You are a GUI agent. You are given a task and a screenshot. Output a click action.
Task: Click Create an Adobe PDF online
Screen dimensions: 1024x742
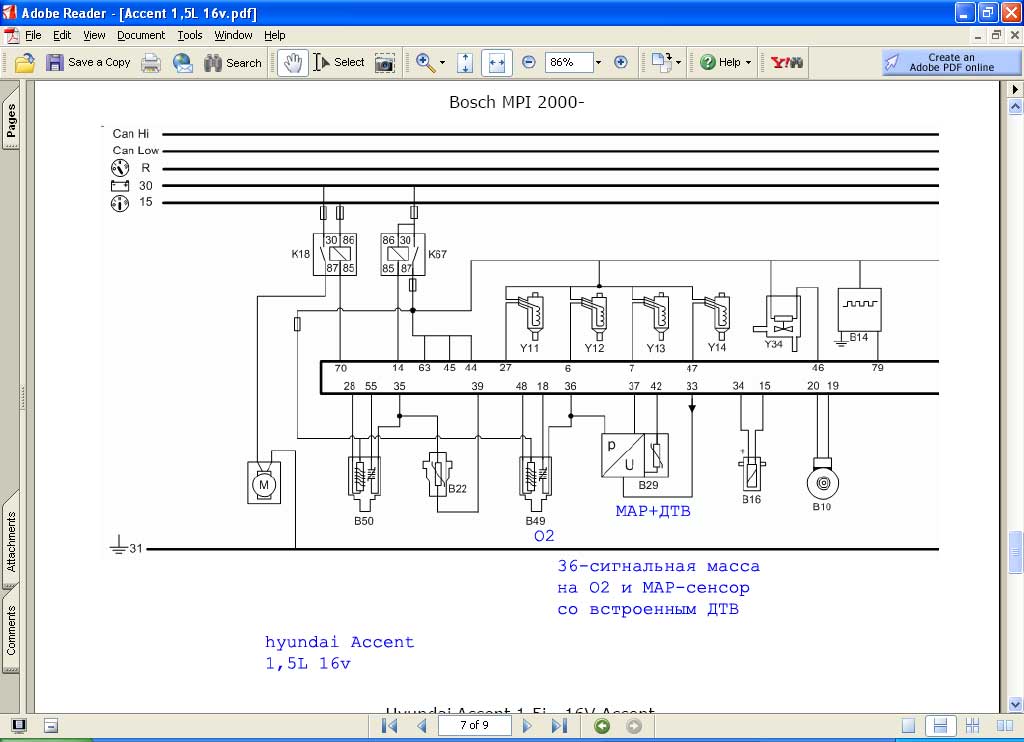pos(950,63)
